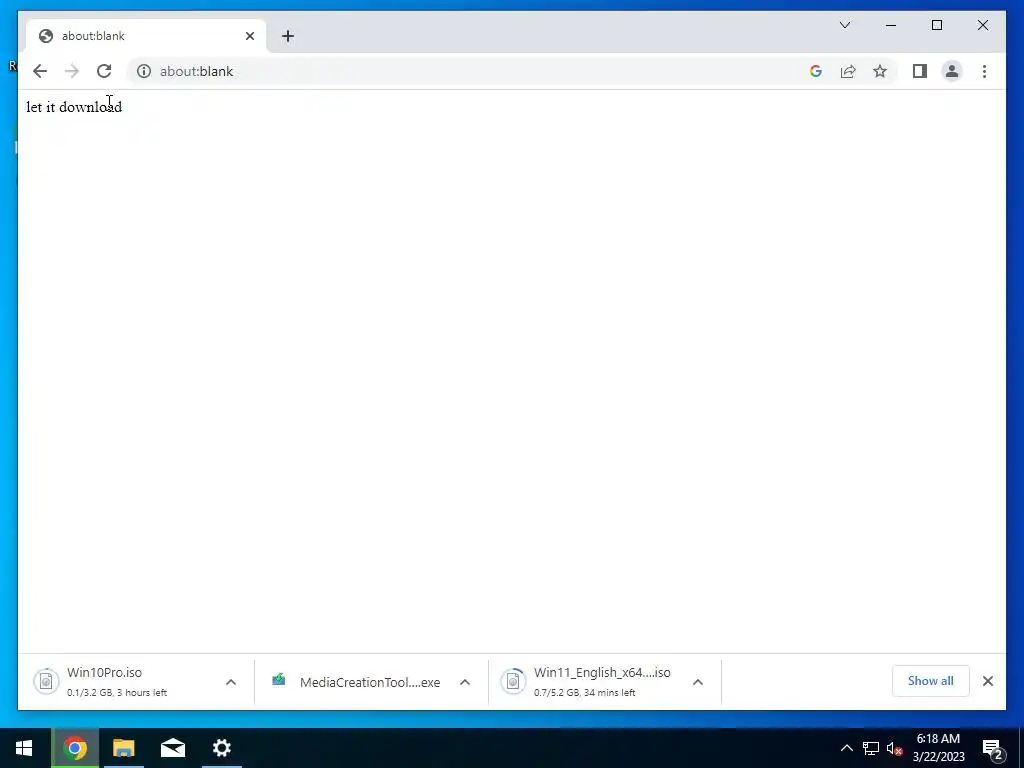
Task: Open the notification center icon
Action: click(x=992, y=748)
